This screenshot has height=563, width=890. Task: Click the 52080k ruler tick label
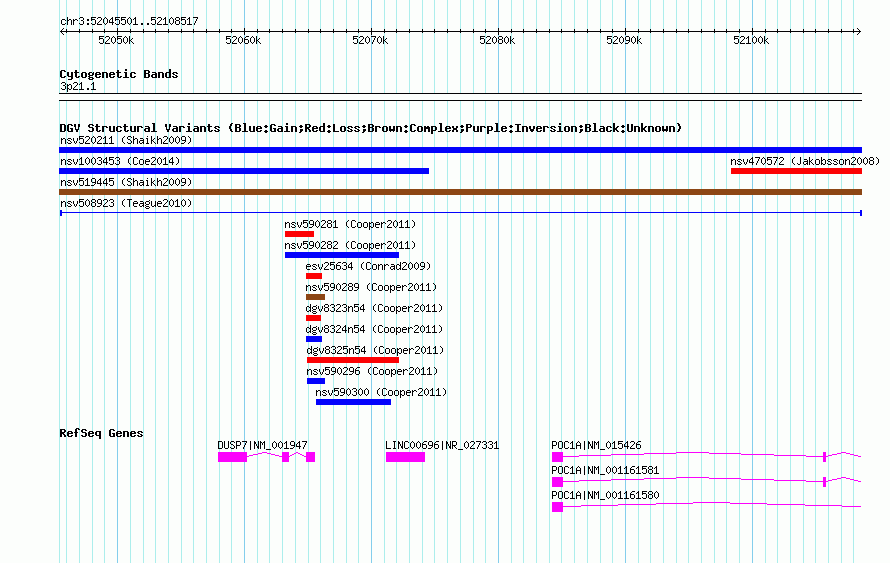coord(497,40)
